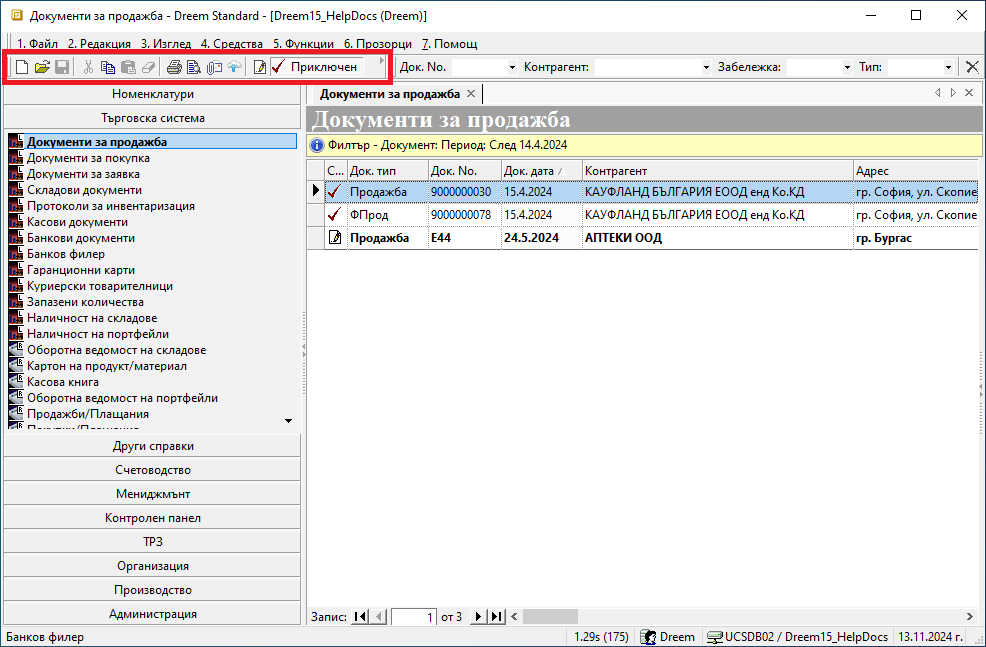The image size is (986, 647).
Task: Click the Open folder toolbar icon
Action: [x=42, y=67]
